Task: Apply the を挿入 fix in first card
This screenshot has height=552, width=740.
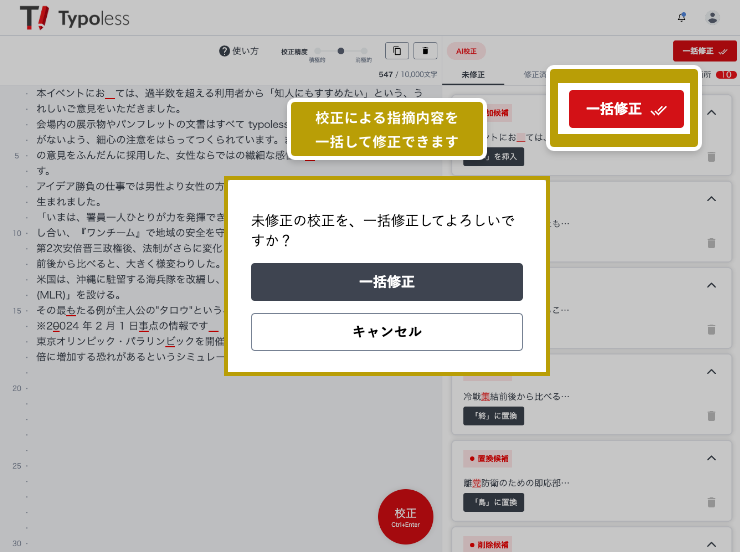Action: tap(493, 157)
